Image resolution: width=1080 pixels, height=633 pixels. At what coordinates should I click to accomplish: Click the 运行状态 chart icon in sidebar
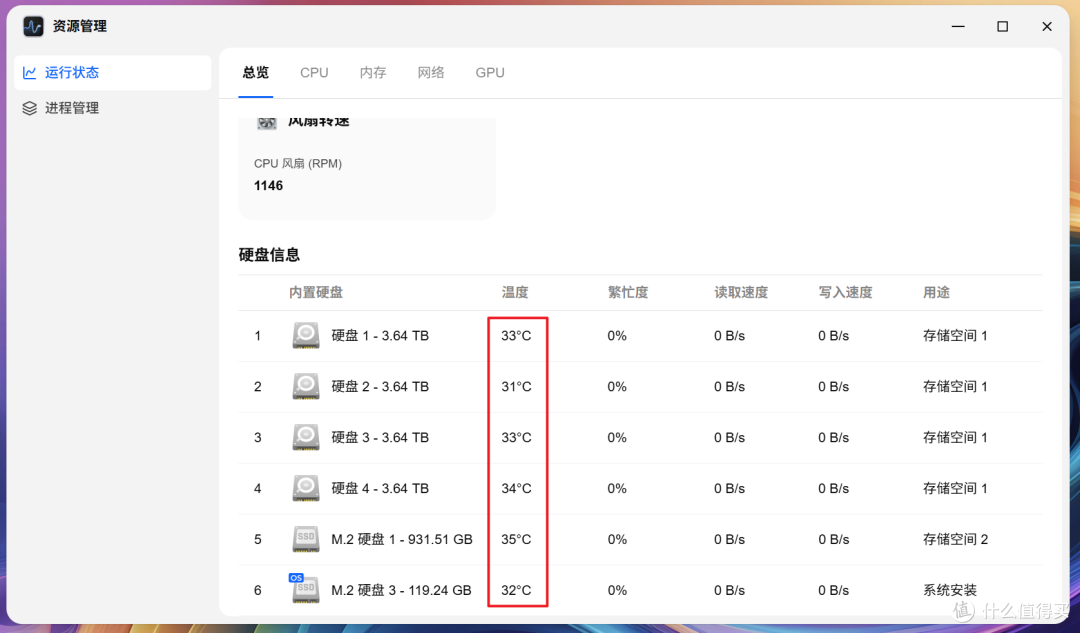tap(29, 72)
